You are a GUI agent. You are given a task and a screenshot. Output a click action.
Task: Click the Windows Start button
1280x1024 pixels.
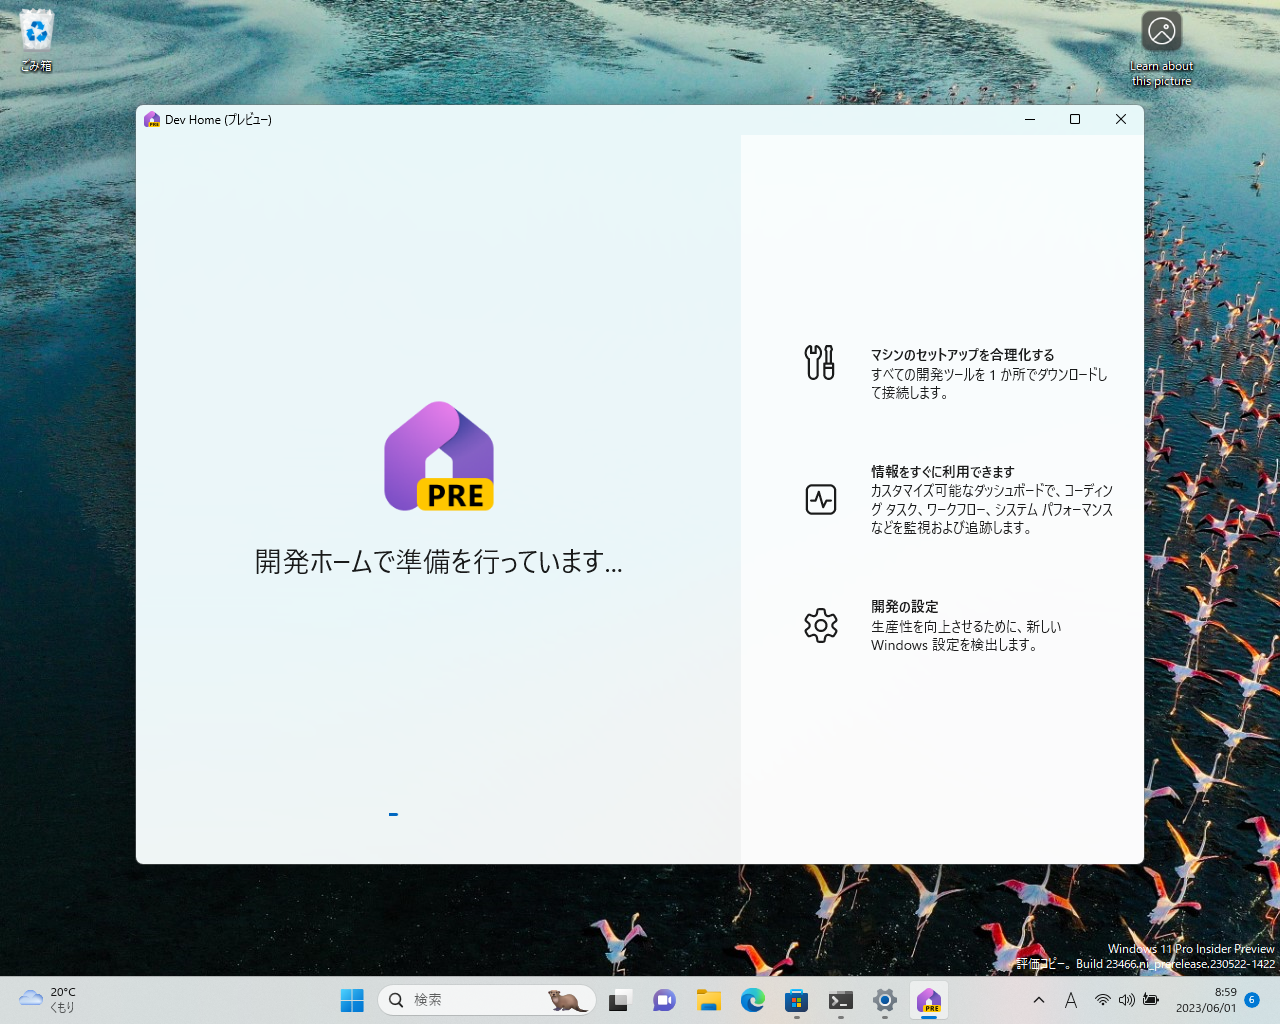pos(352,1001)
